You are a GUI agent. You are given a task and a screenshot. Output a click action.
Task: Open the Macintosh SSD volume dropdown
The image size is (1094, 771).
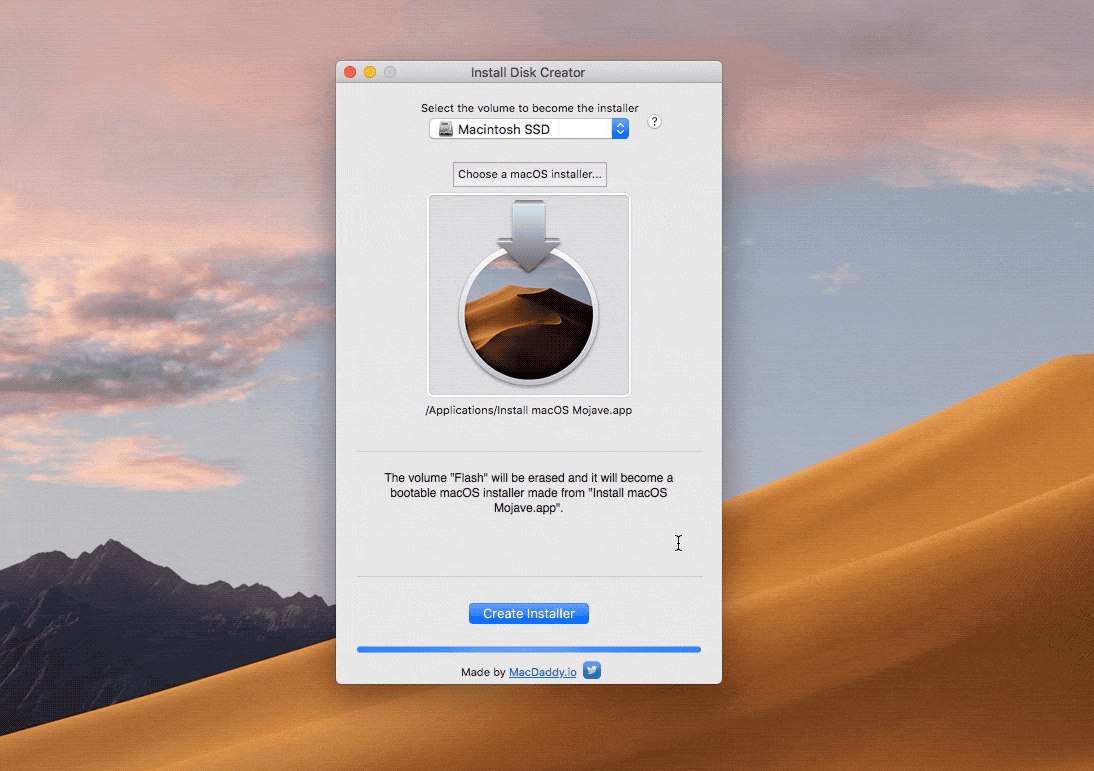[x=529, y=129]
